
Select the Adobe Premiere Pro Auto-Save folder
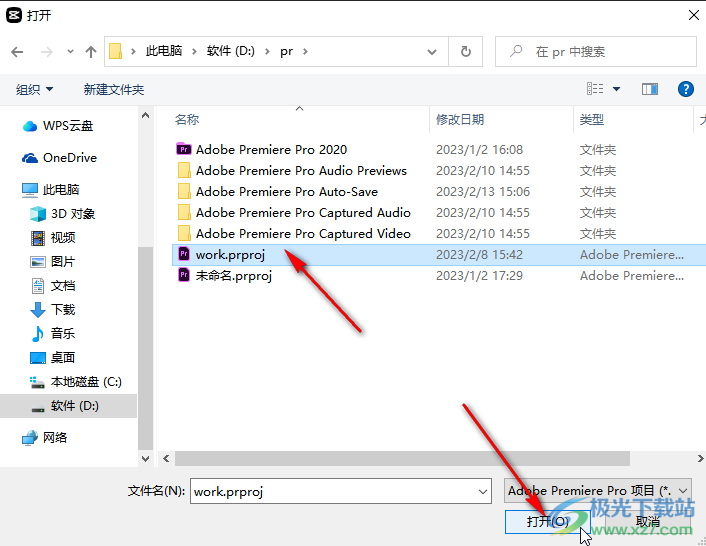pos(286,192)
